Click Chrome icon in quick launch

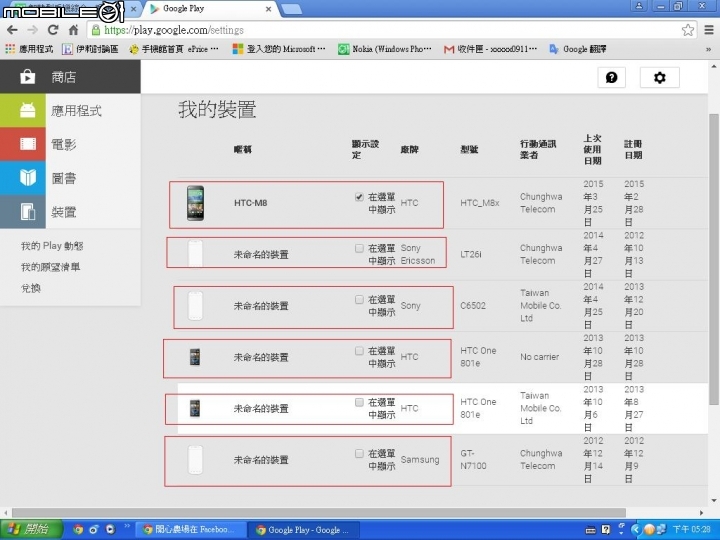pyautogui.click(x=78, y=529)
